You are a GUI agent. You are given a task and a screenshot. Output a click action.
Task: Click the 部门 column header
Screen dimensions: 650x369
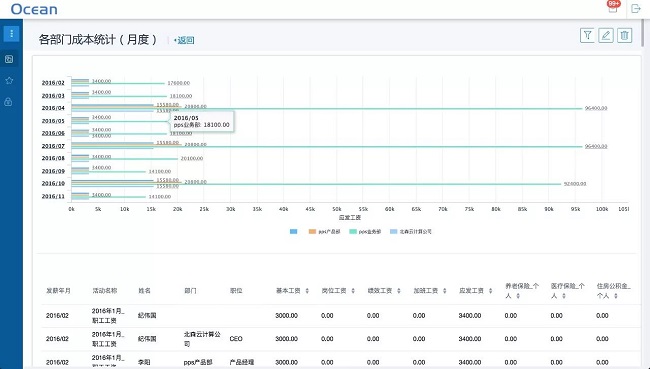pos(190,291)
